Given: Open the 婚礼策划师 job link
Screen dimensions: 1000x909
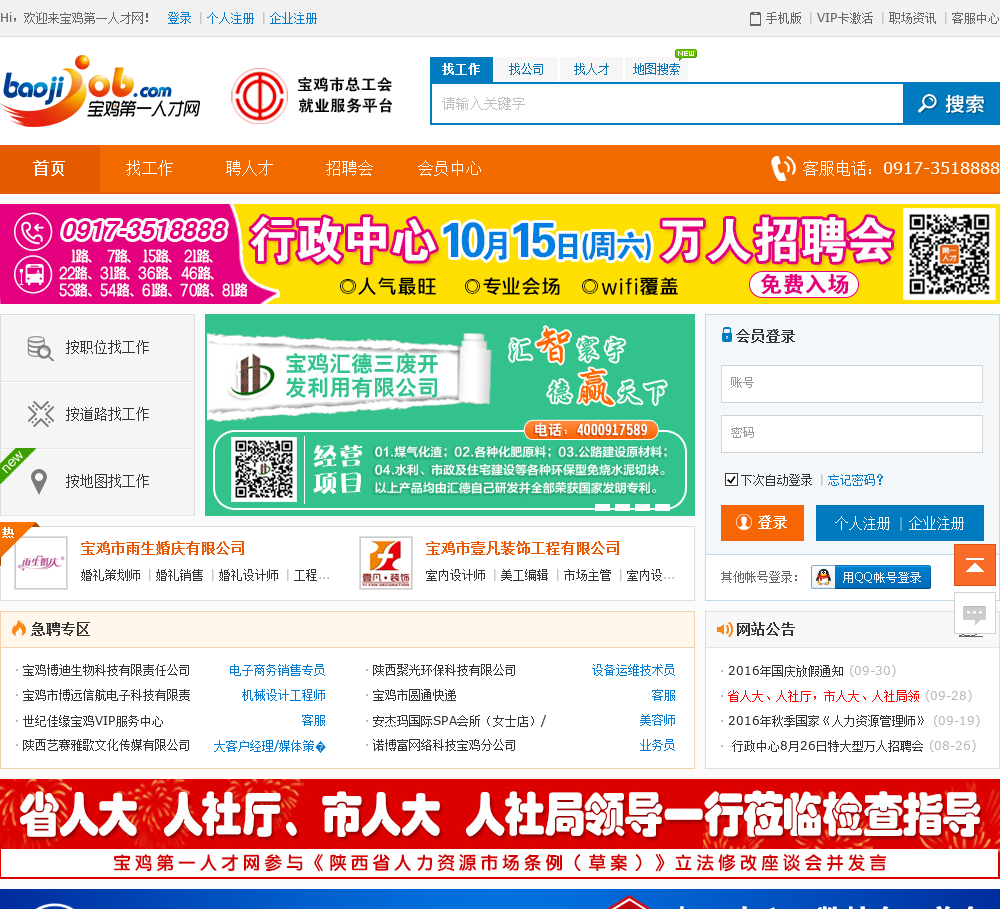Looking at the screenshot, I should click(x=110, y=575).
